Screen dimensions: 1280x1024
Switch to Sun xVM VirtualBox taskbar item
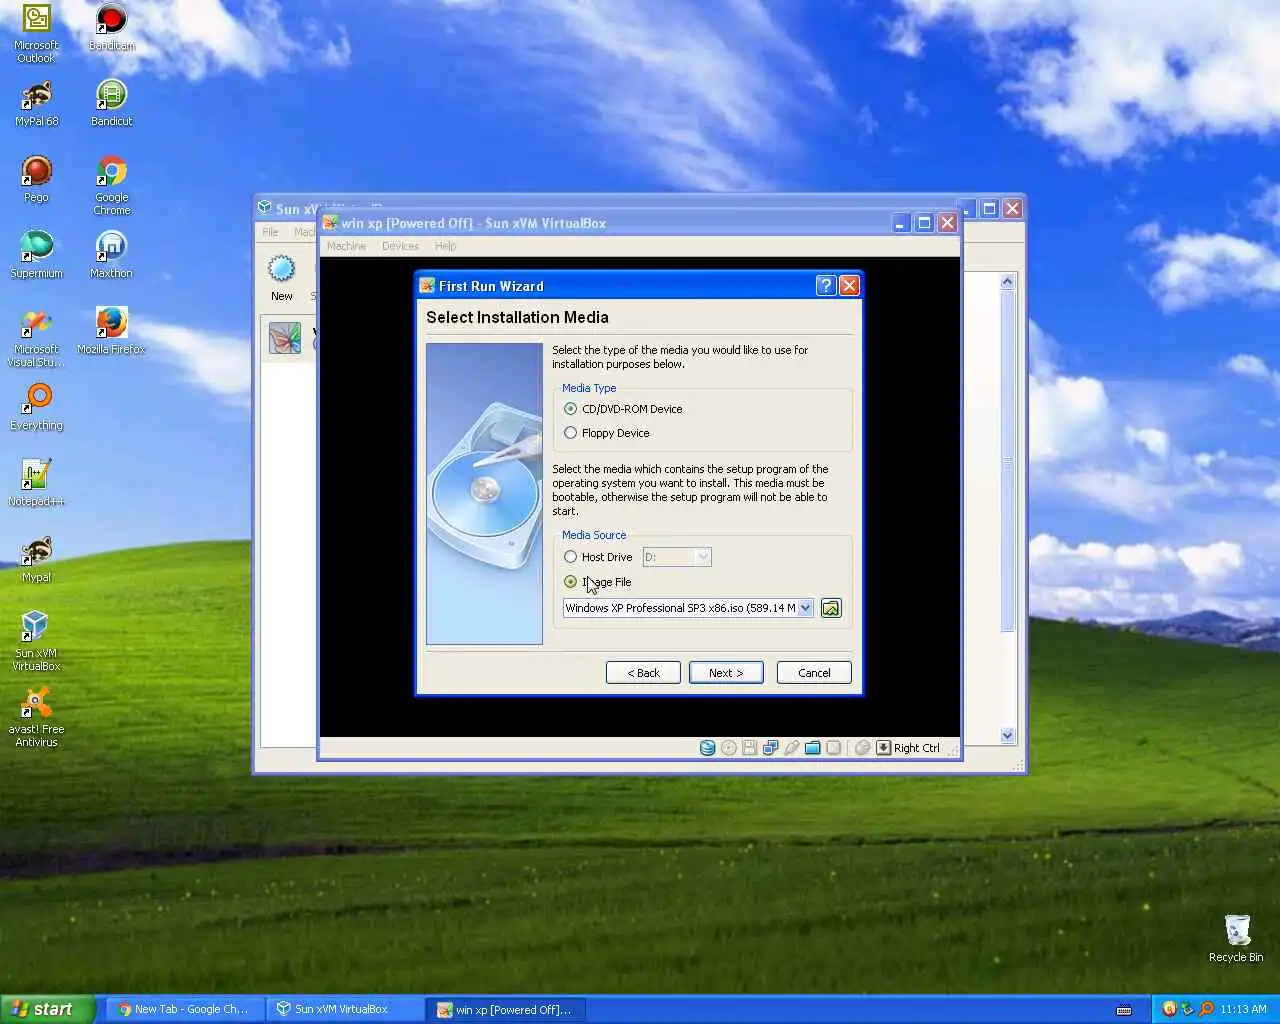(x=344, y=1009)
